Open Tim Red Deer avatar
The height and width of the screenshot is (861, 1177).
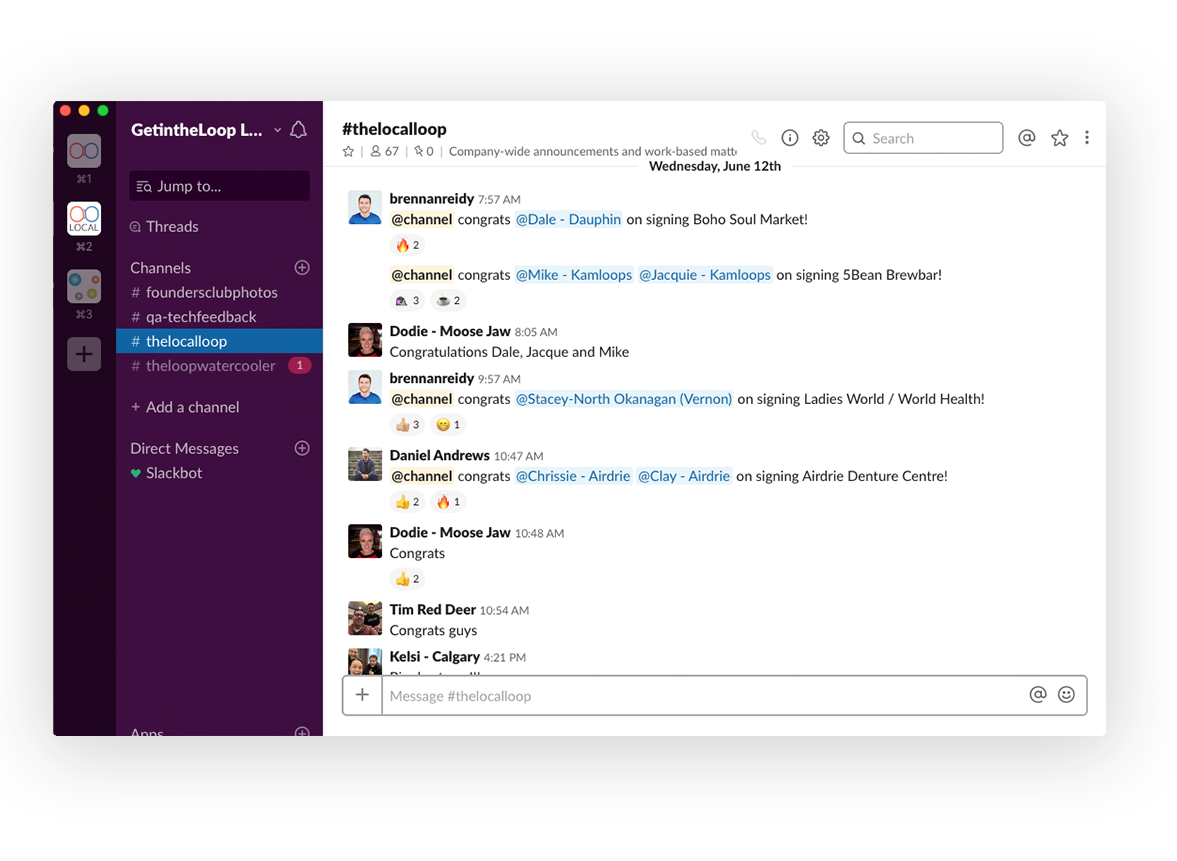pyautogui.click(x=365, y=619)
